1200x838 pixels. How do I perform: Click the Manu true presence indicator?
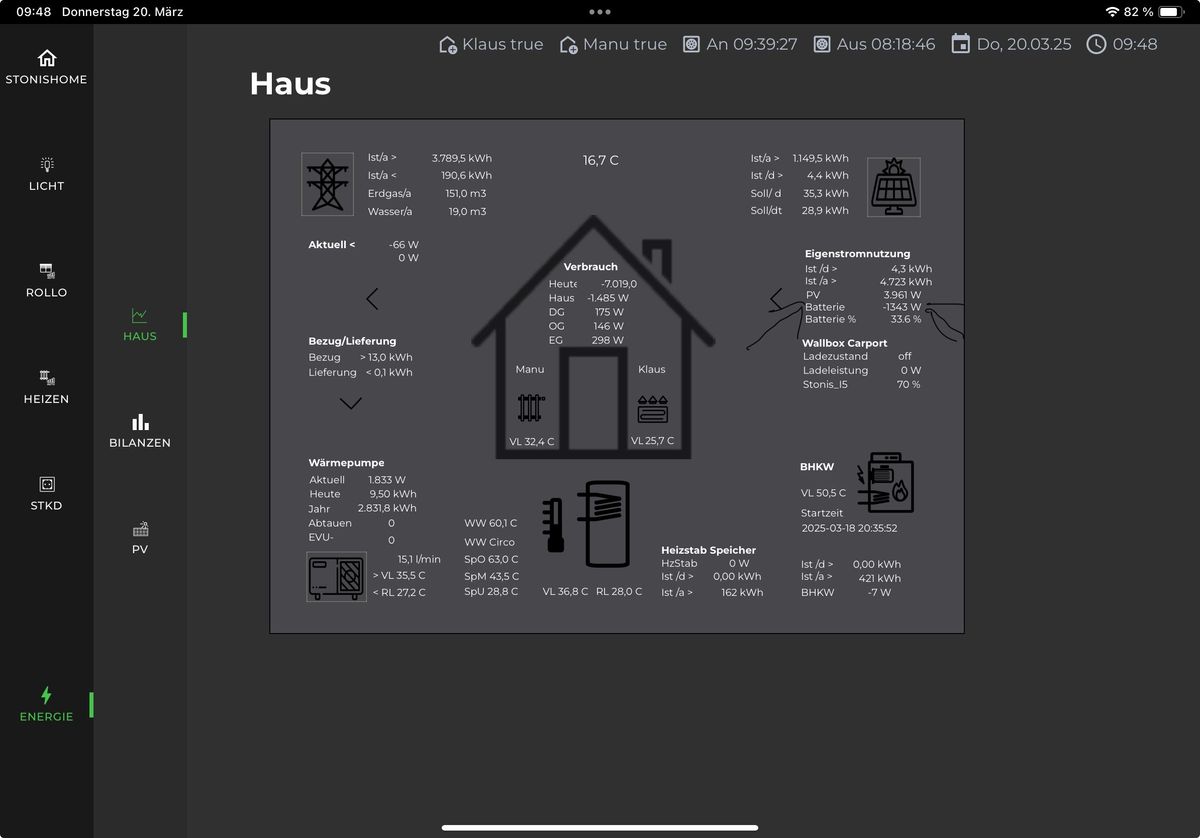(613, 44)
